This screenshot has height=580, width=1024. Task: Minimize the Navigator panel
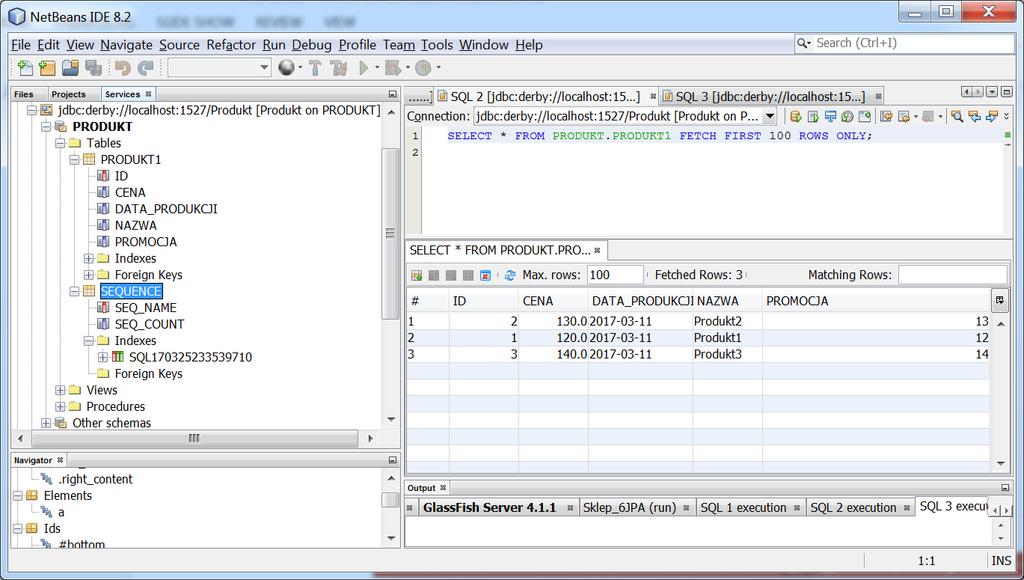[x=392, y=460]
